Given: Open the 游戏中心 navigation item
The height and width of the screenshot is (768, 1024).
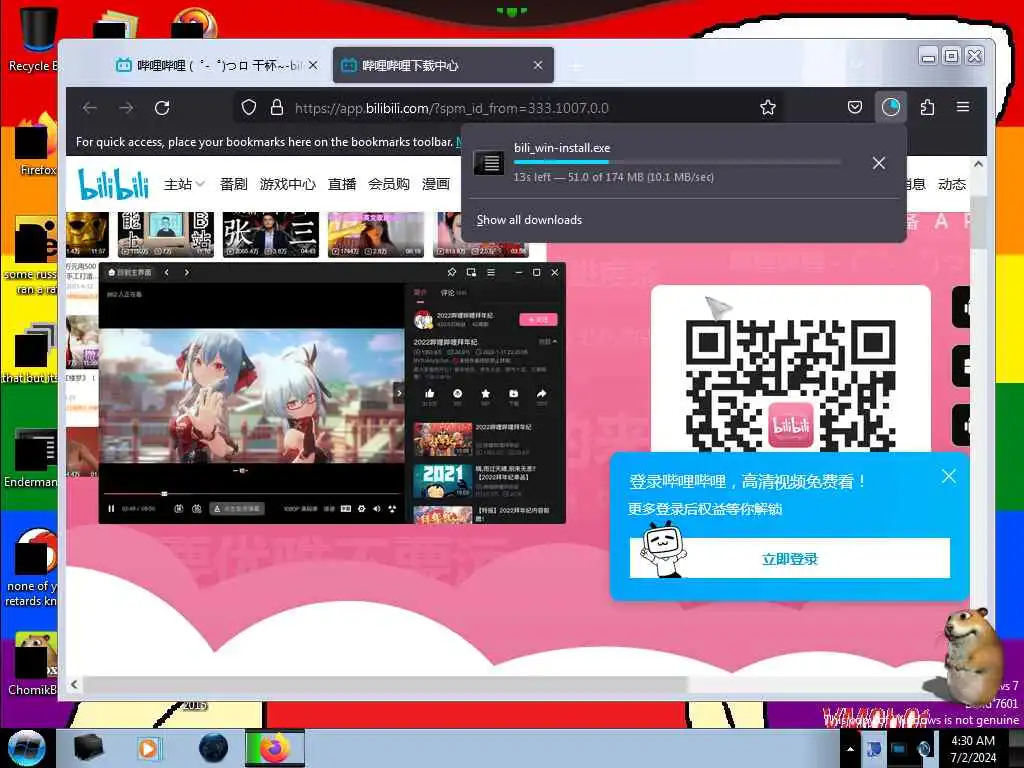Looking at the screenshot, I should click(287, 184).
